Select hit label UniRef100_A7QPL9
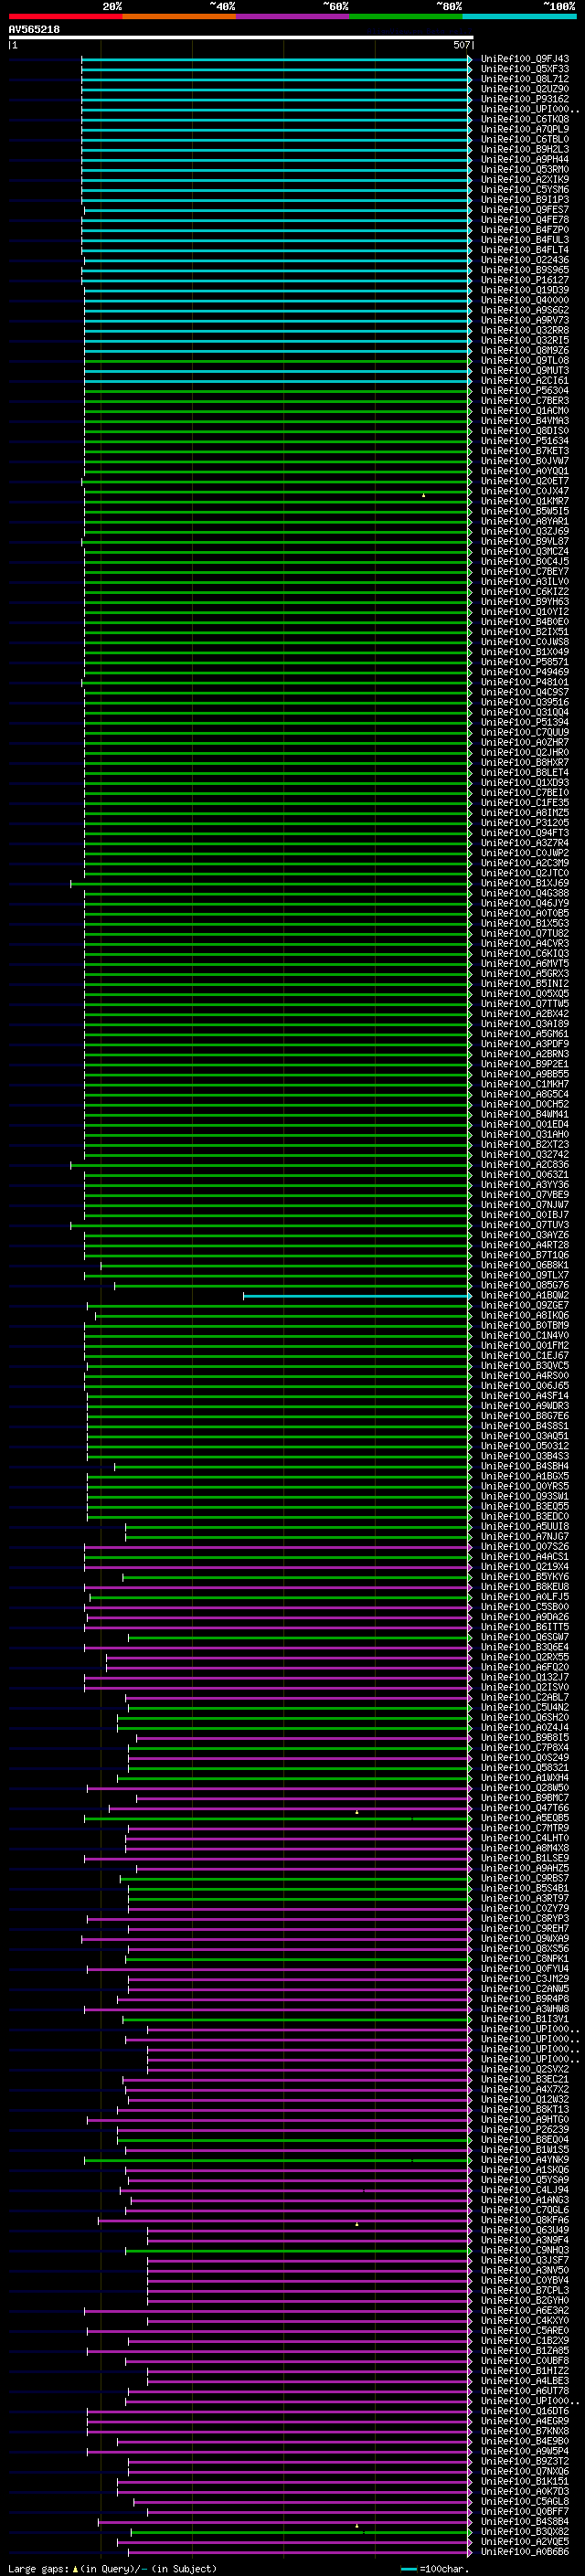 [x=525, y=129]
